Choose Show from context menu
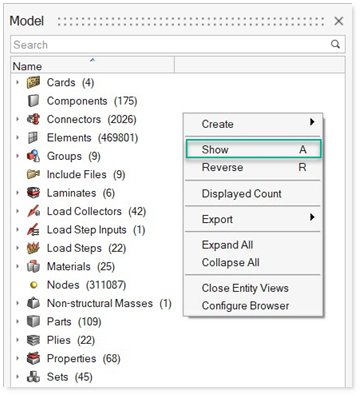The height and width of the screenshot is (396, 361). (x=253, y=149)
